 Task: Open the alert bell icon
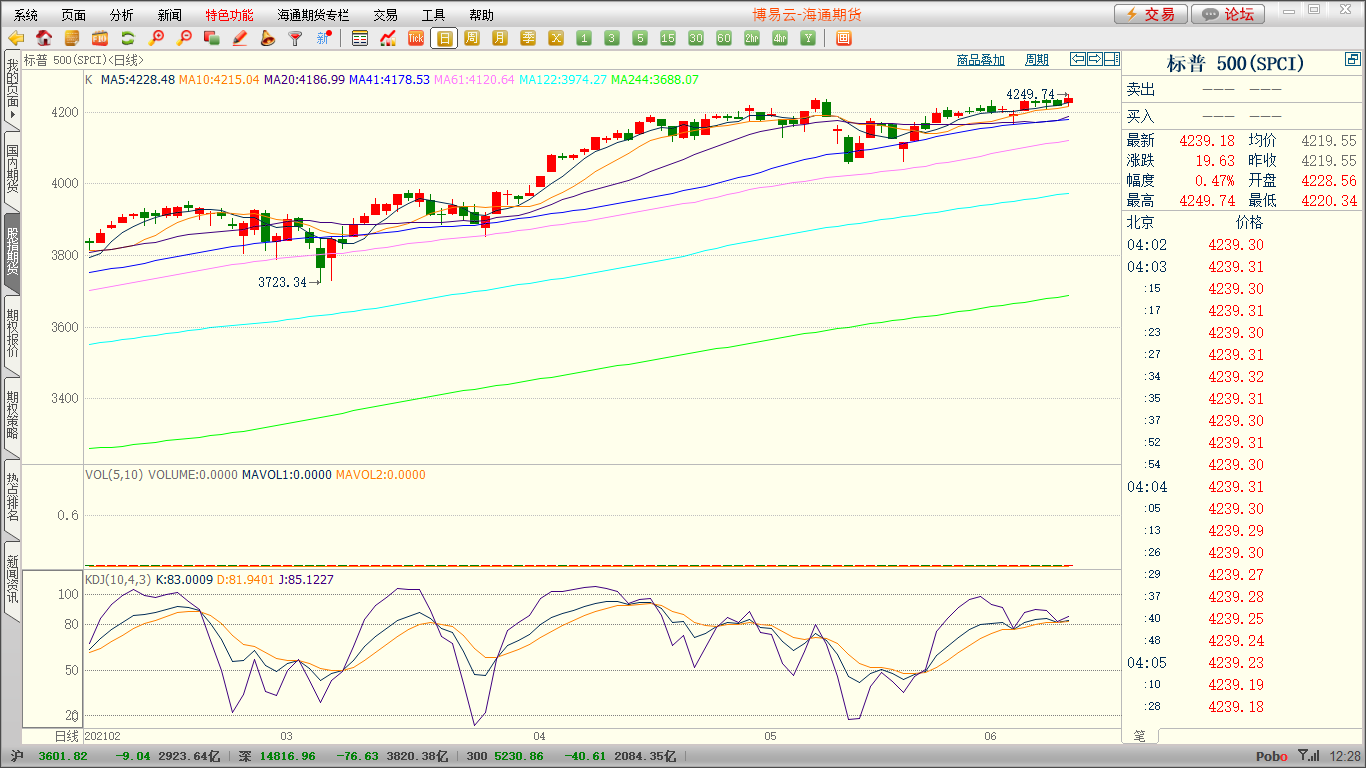pos(268,39)
